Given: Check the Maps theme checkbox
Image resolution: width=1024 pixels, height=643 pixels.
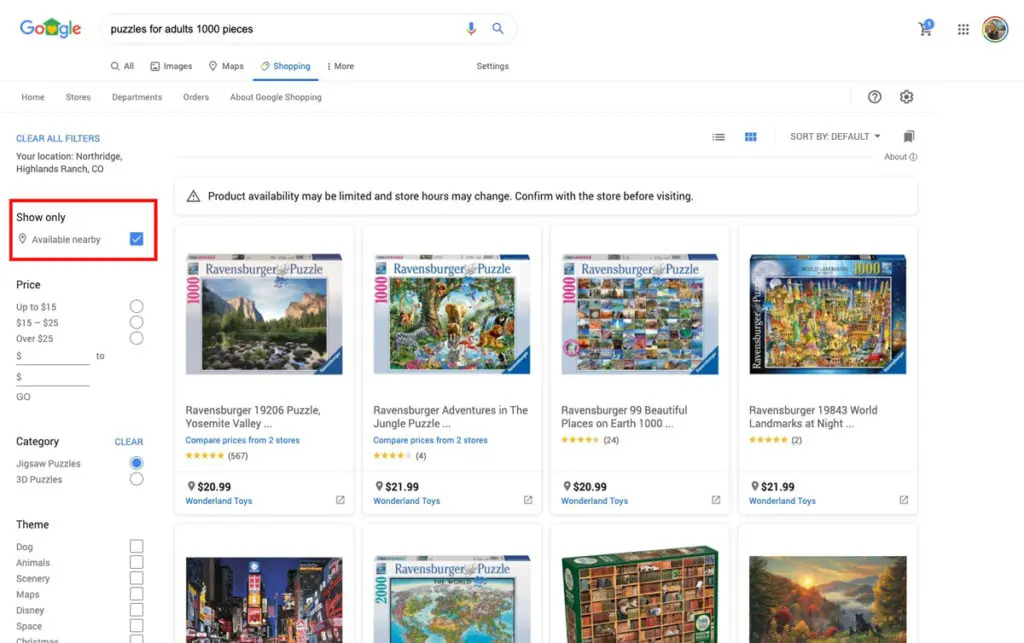Looking at the screenshot, I should [136, 594].
